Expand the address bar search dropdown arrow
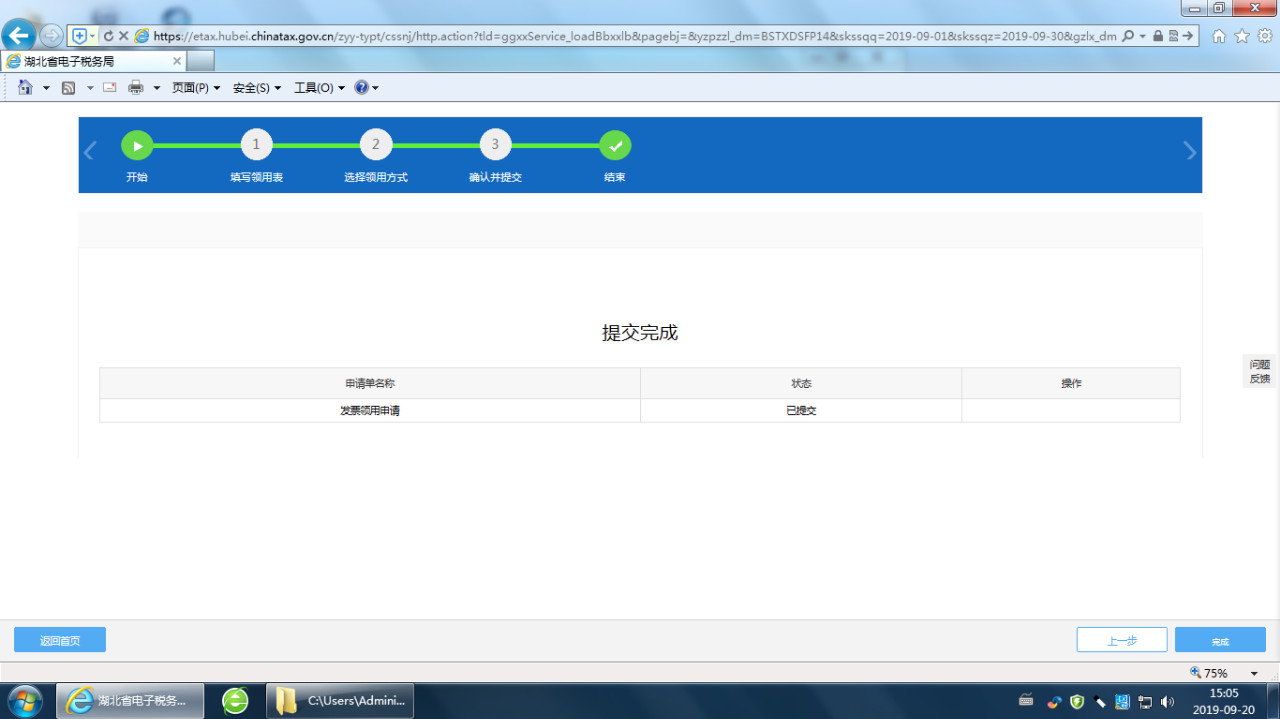 coord(1142,36)
